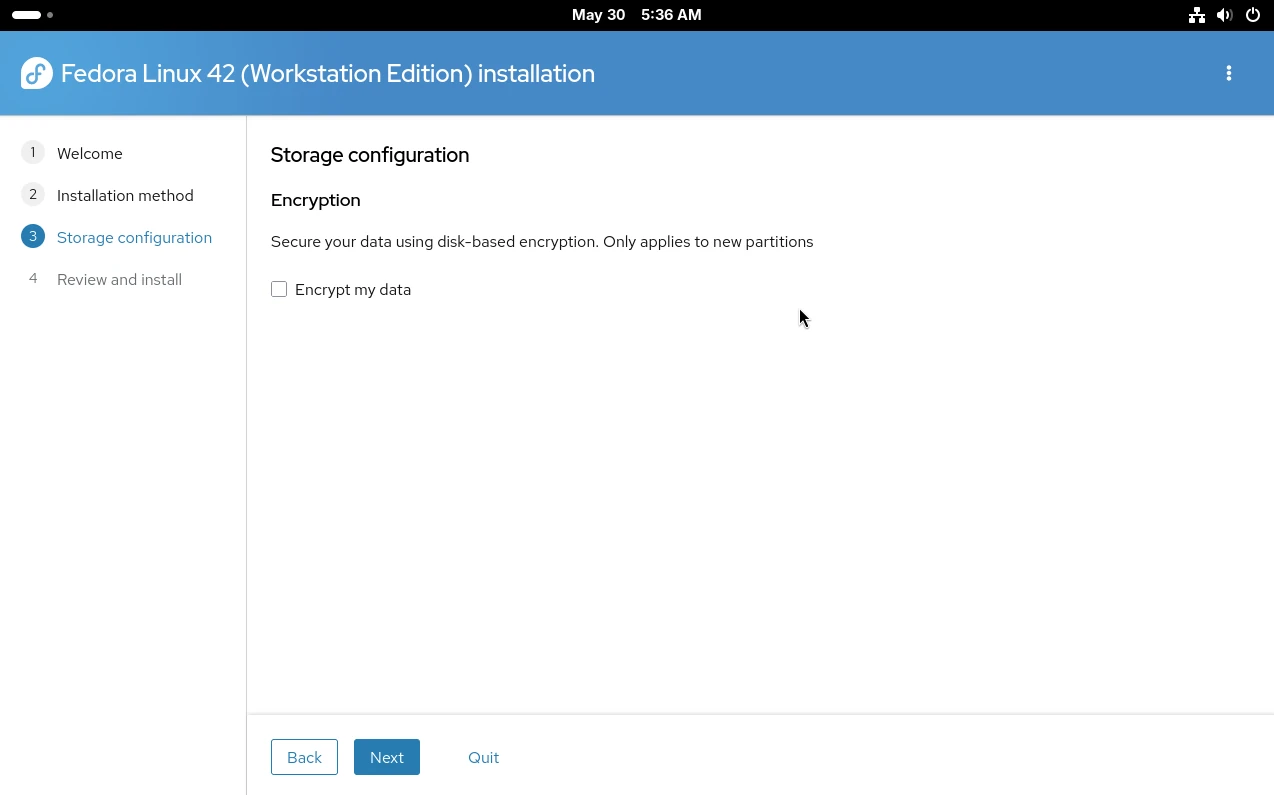Viewport: 1274px width, 795px height.
Task: Open the clock and calendar in top bar
Action: (636, 15)
